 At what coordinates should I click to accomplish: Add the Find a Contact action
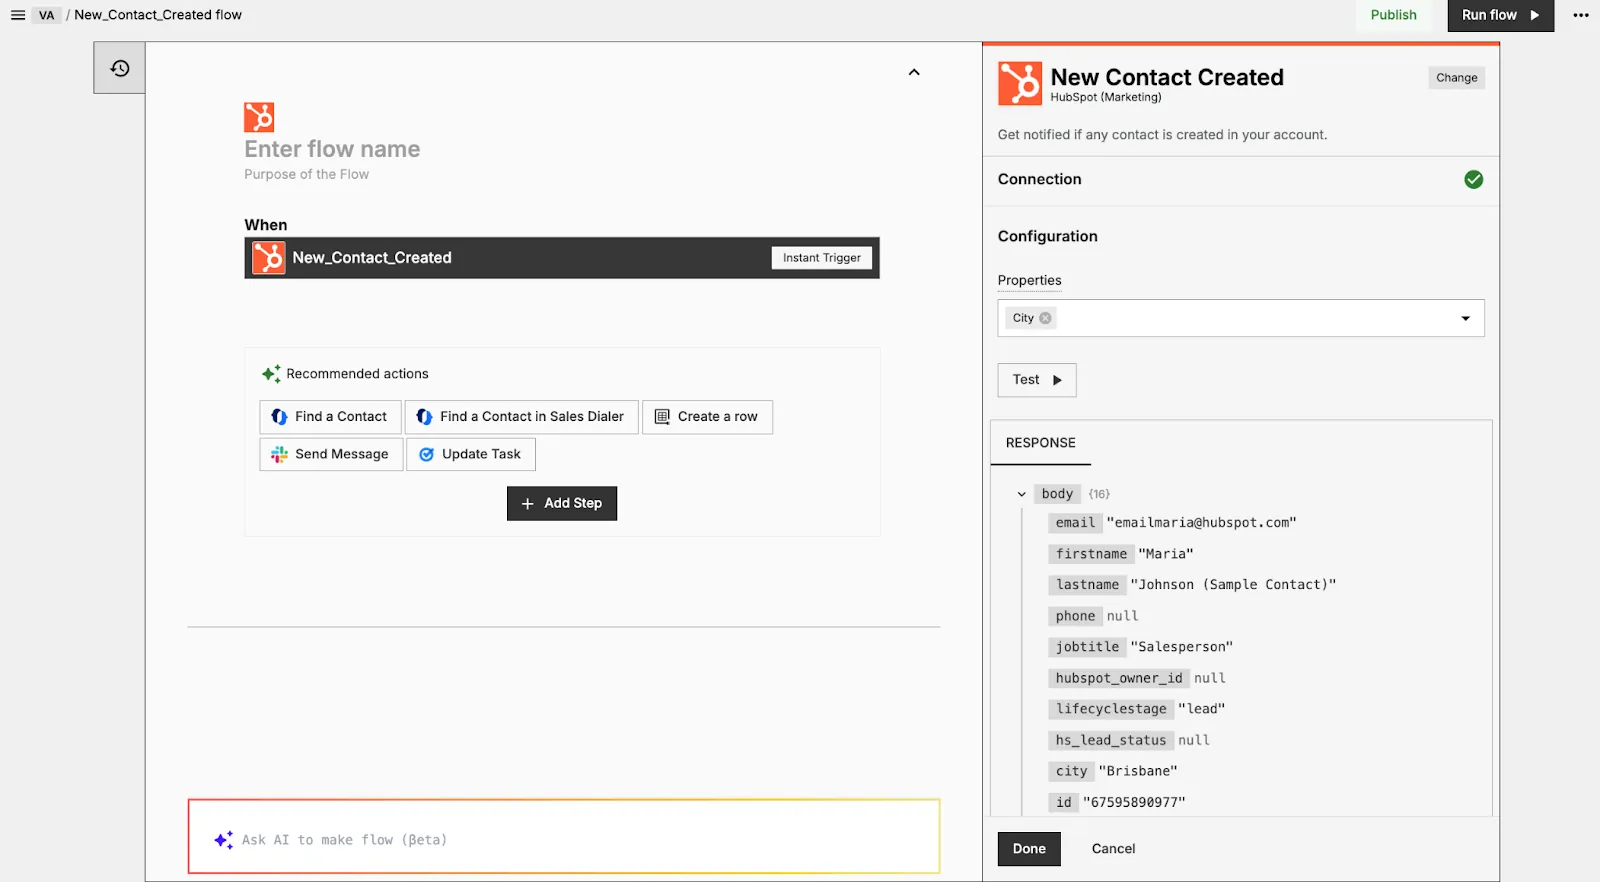point(330,417)
